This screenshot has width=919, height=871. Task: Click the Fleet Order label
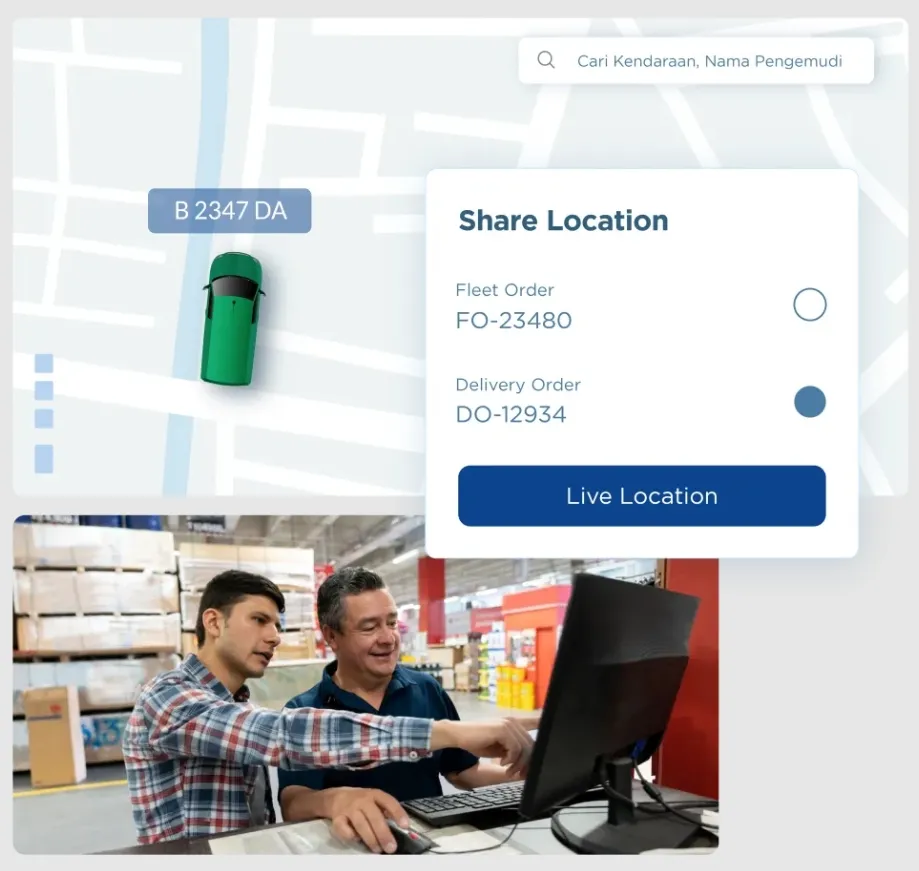click(x=505, y=290)
